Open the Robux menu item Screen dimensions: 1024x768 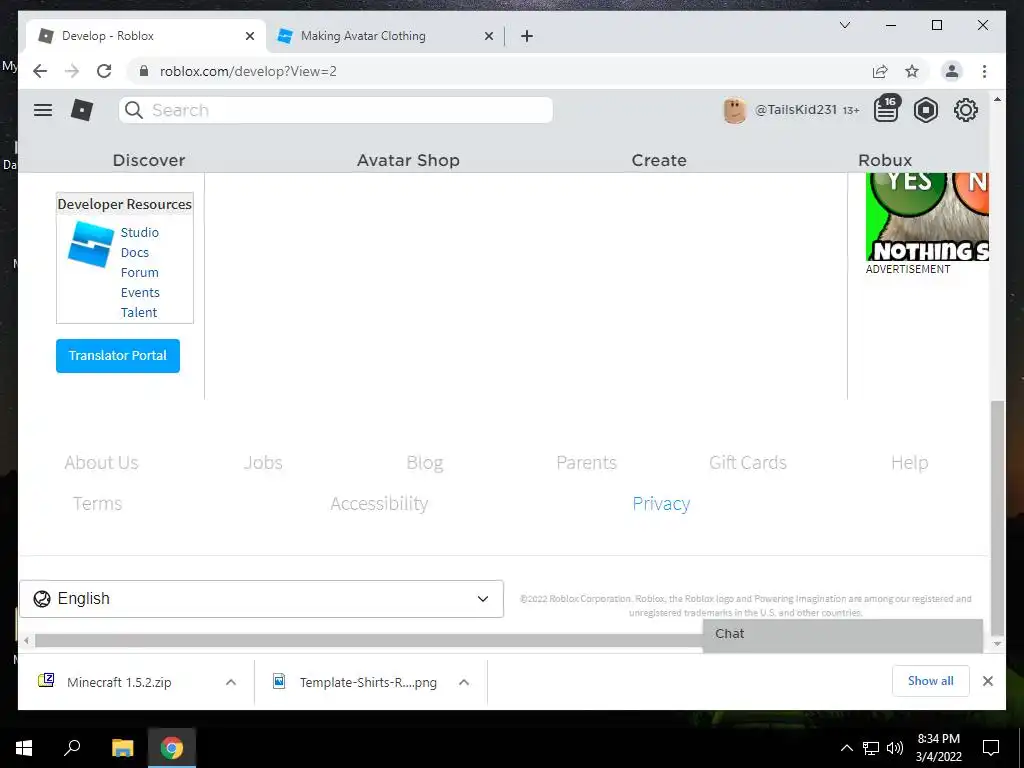tap(885, 160)
